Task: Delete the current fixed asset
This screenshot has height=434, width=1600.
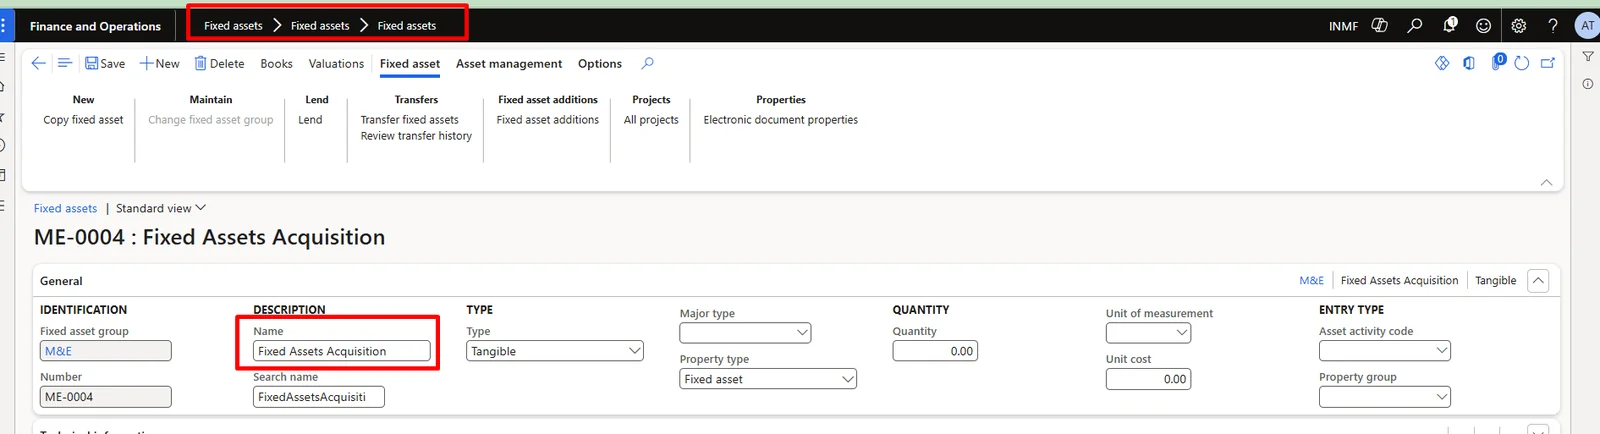Action: tap(219, 63)
